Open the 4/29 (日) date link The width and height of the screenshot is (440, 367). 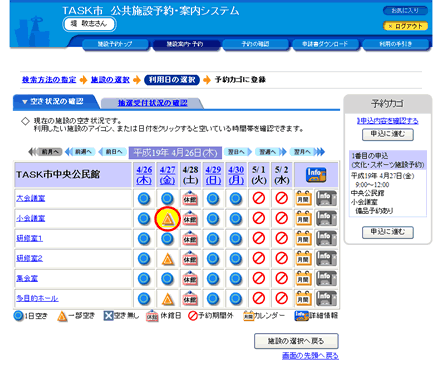click(213, 175)
